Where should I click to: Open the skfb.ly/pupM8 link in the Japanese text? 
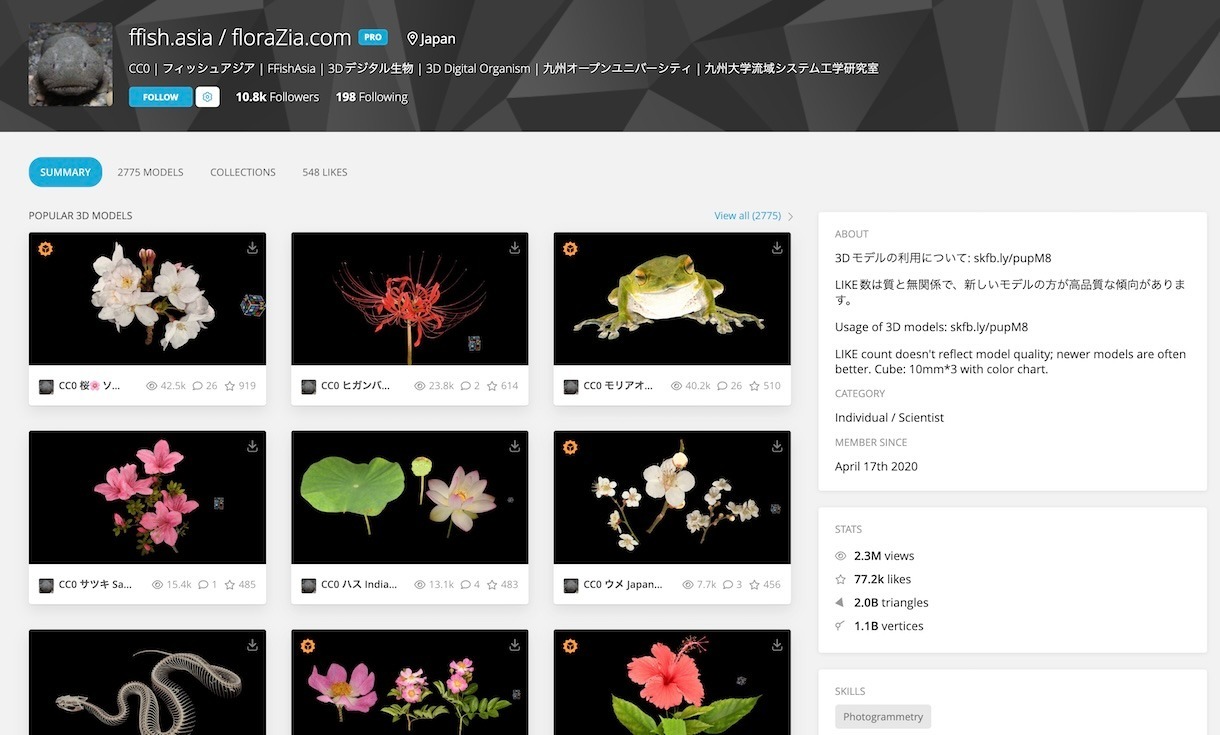[1014, 258]
